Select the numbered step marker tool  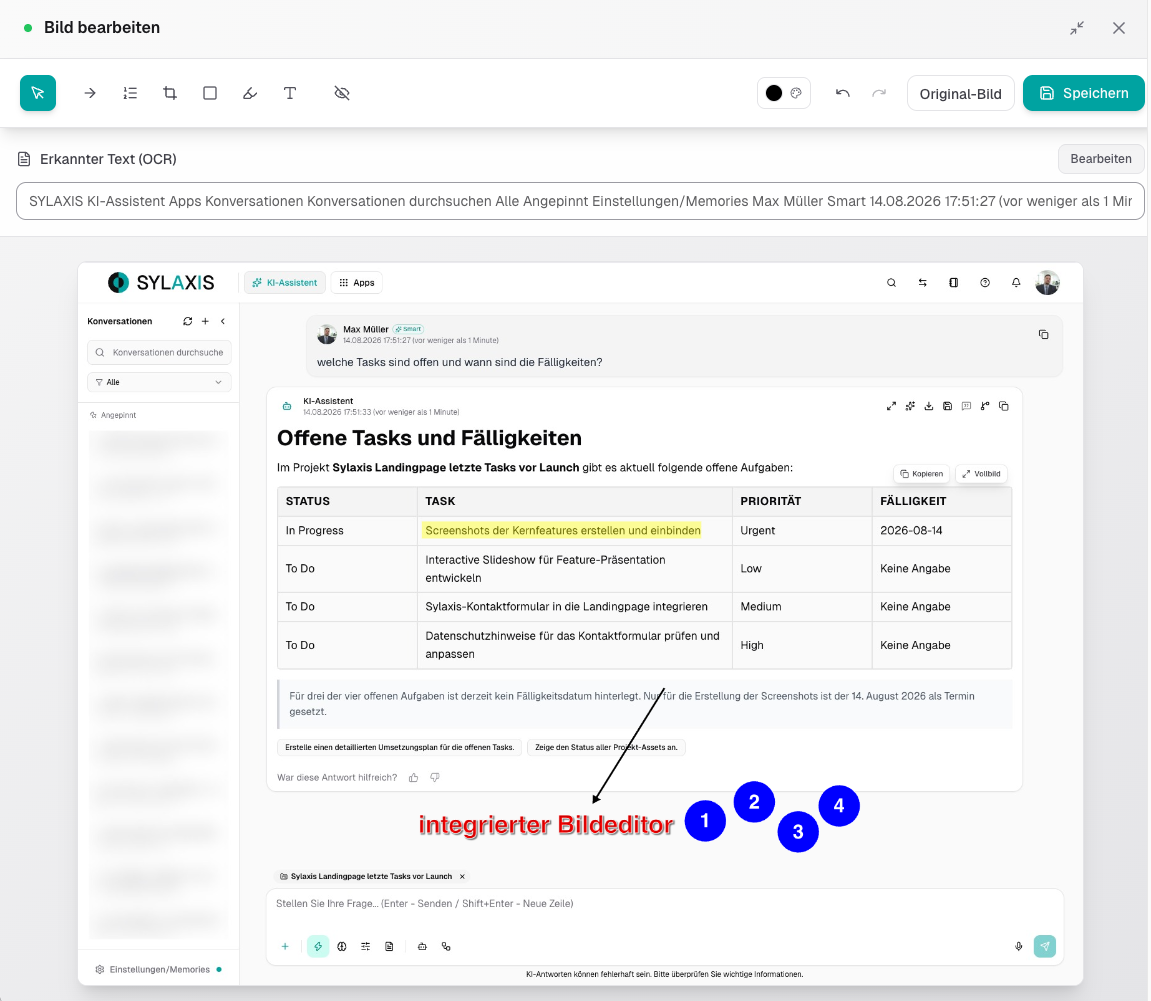(130, 93)
